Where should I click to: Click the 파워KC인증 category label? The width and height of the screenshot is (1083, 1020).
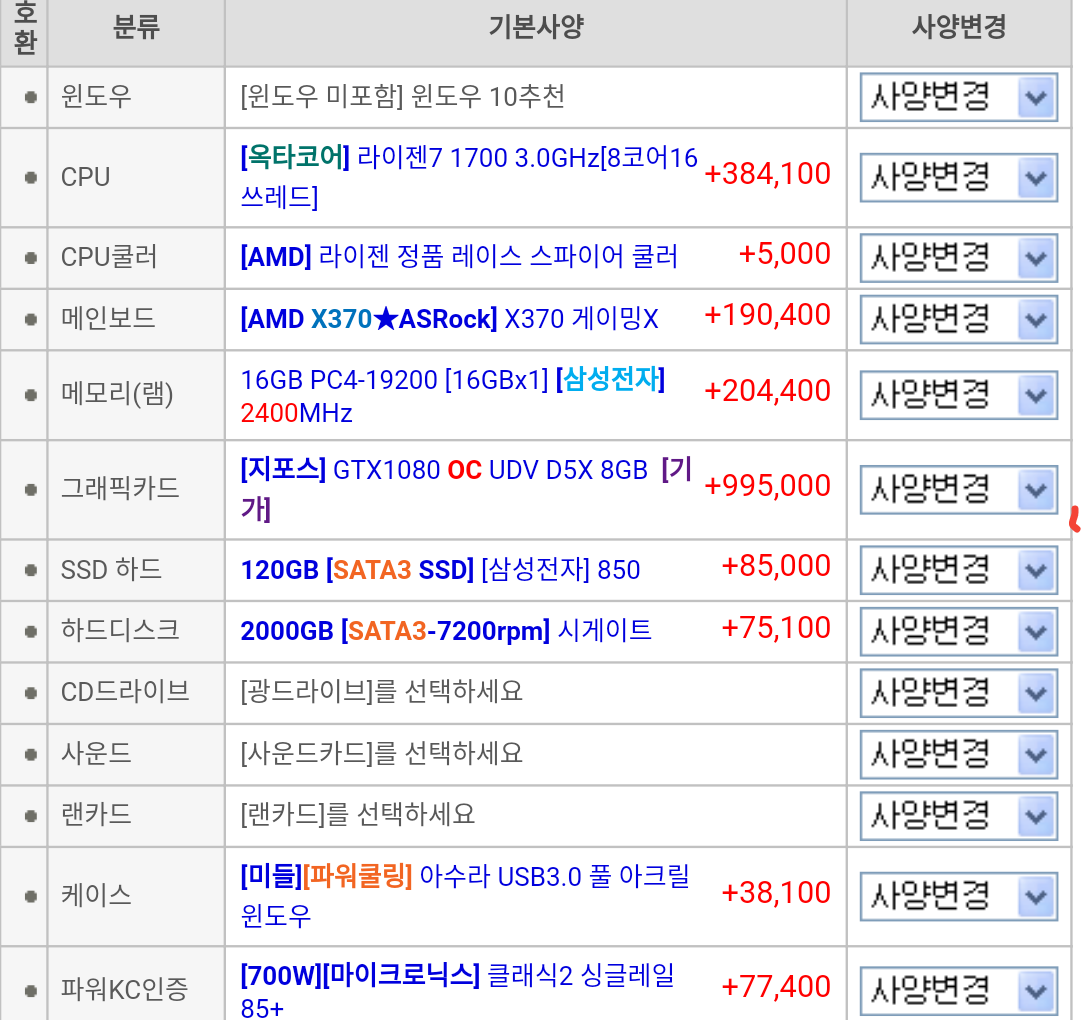124,990
